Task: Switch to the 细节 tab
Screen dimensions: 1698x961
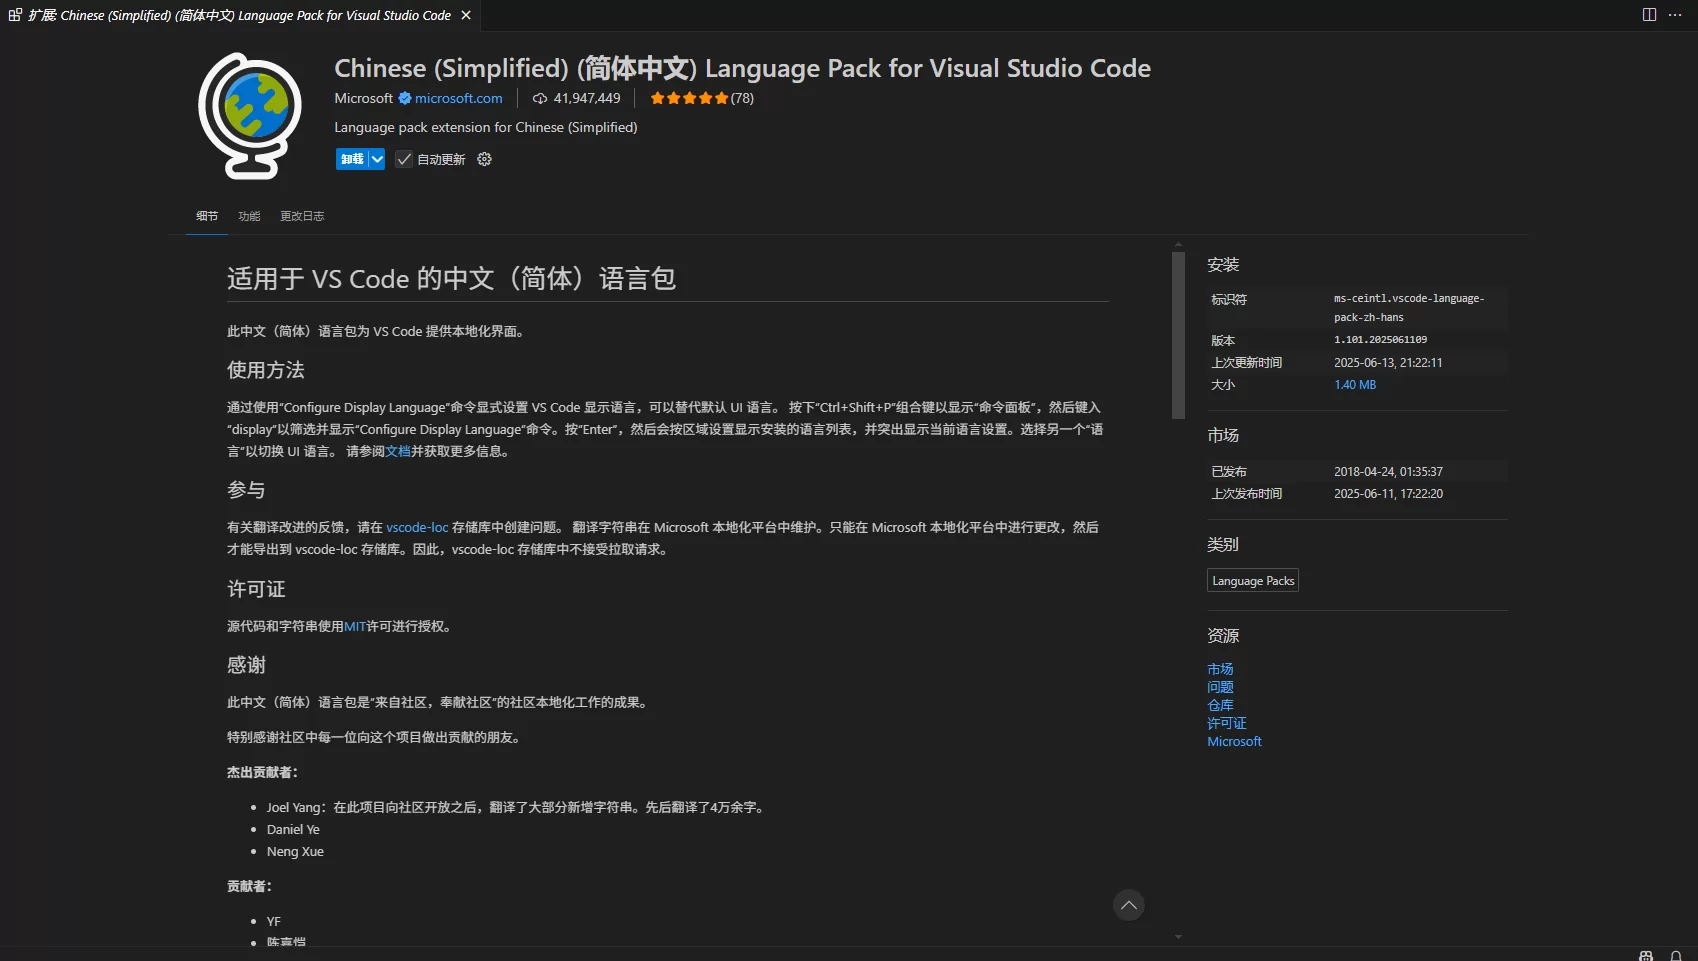Action: point(207,216)
